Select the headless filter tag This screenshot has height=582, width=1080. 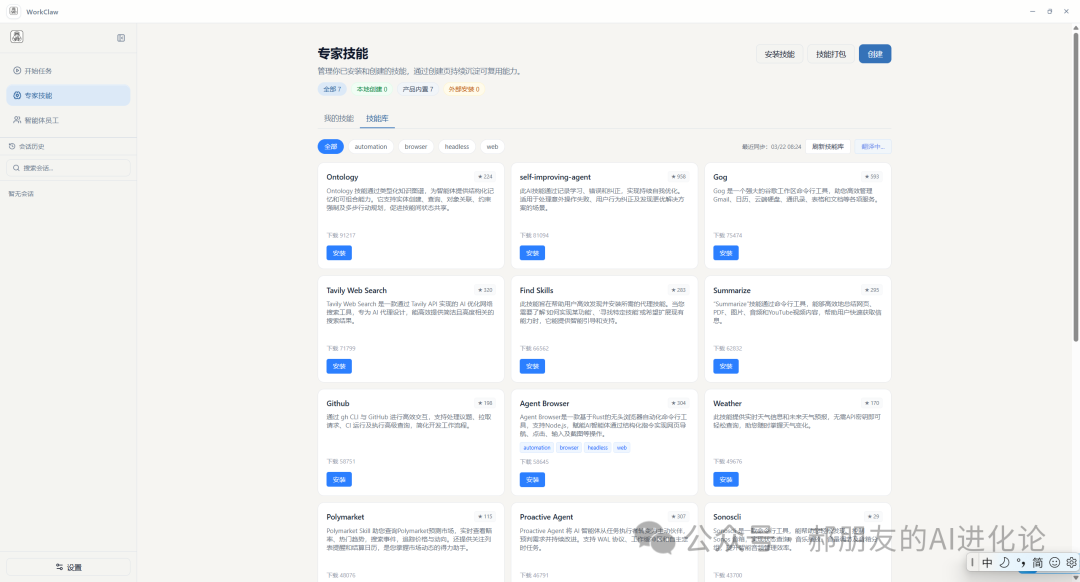(x=457, y=147)
